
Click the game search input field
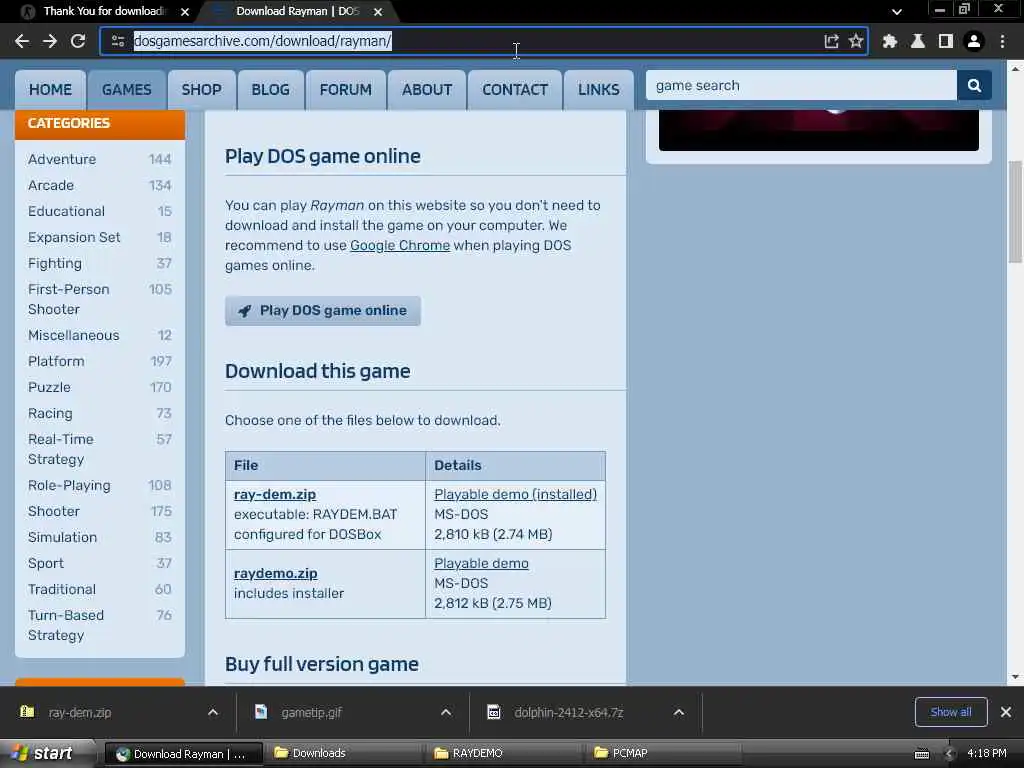click(x=801, y=86)
